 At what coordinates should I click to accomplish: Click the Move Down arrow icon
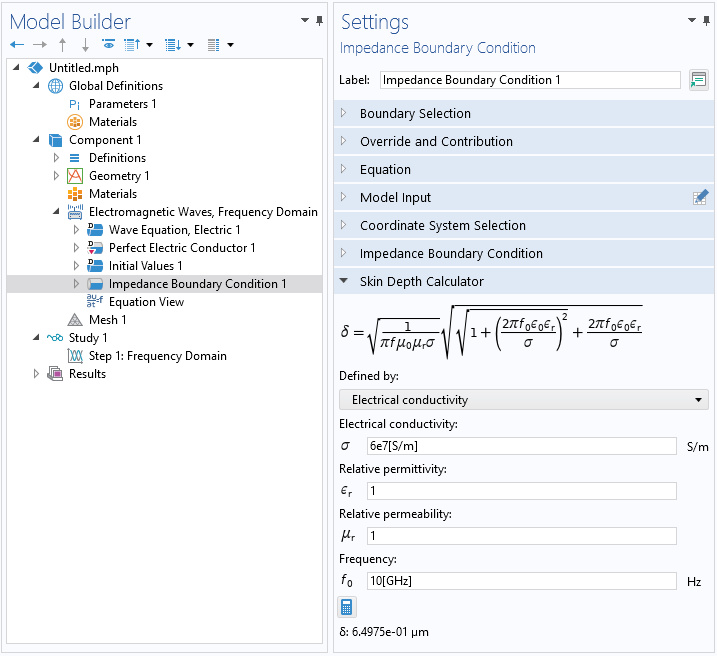(x=85, y=45)
